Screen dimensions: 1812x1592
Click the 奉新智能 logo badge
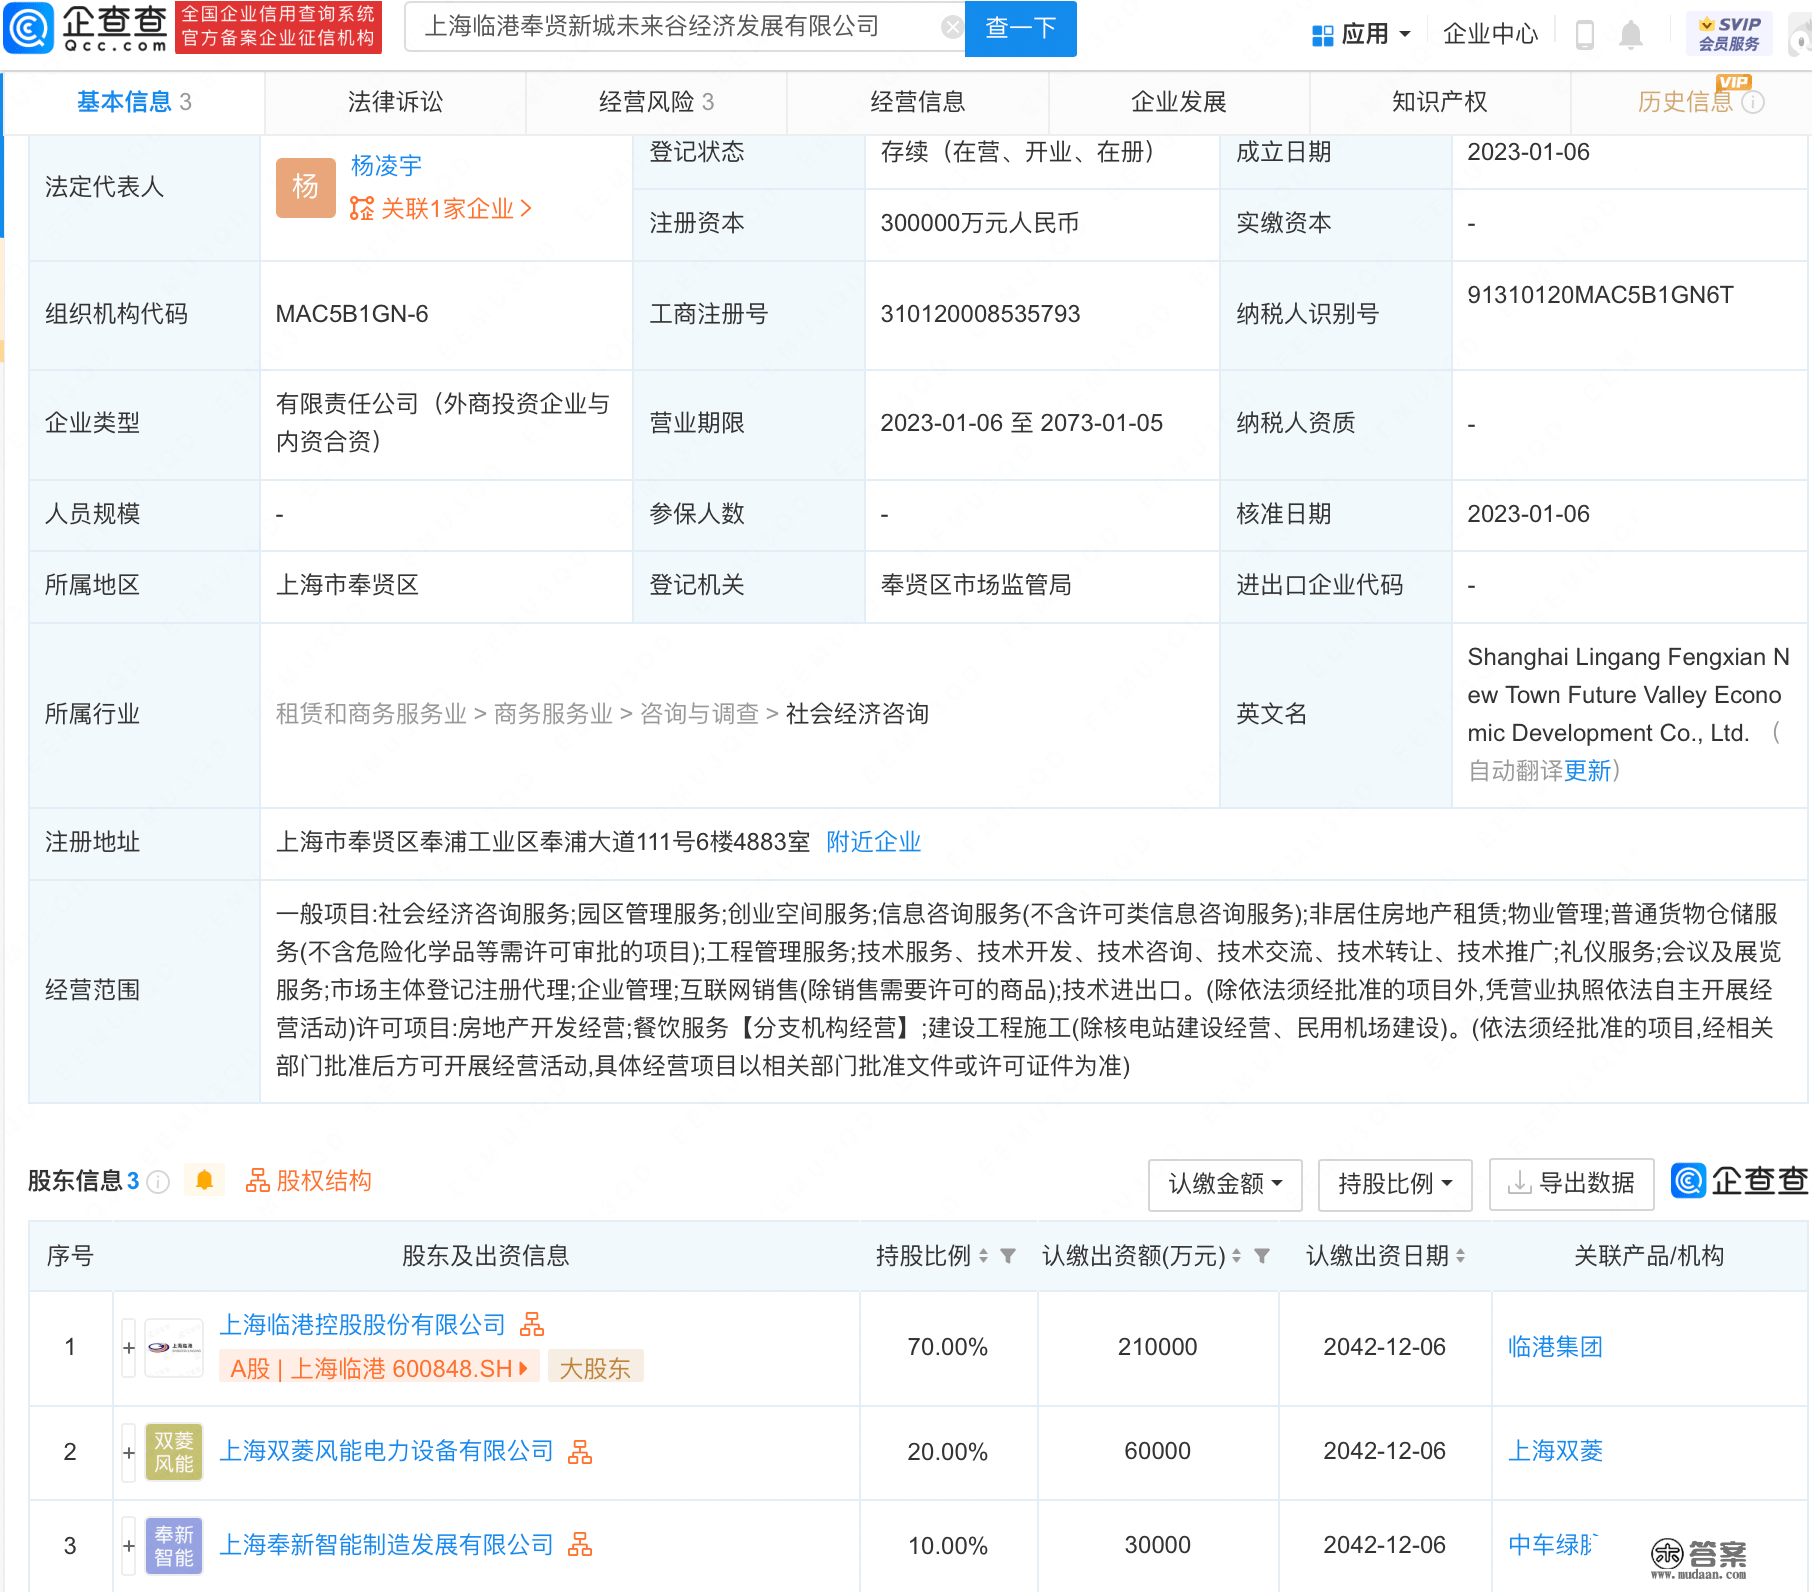coord(174,1546)
